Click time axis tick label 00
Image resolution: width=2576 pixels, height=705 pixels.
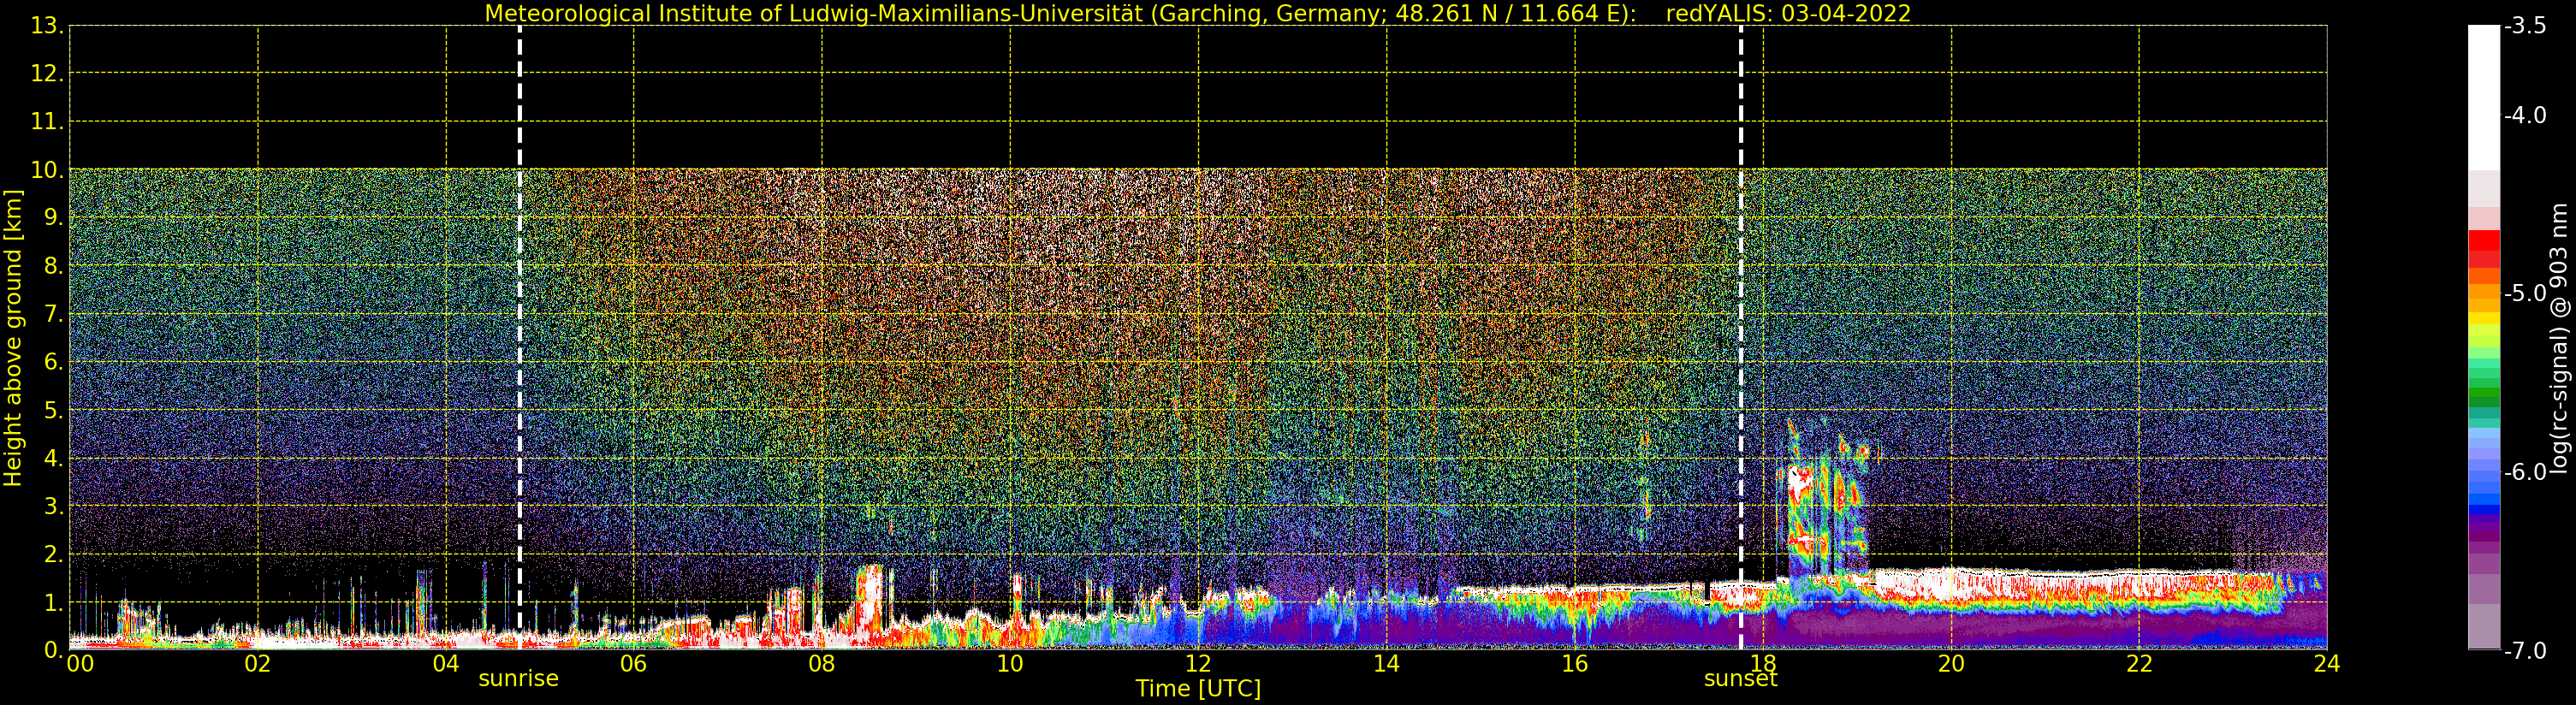tap(80, 663)
